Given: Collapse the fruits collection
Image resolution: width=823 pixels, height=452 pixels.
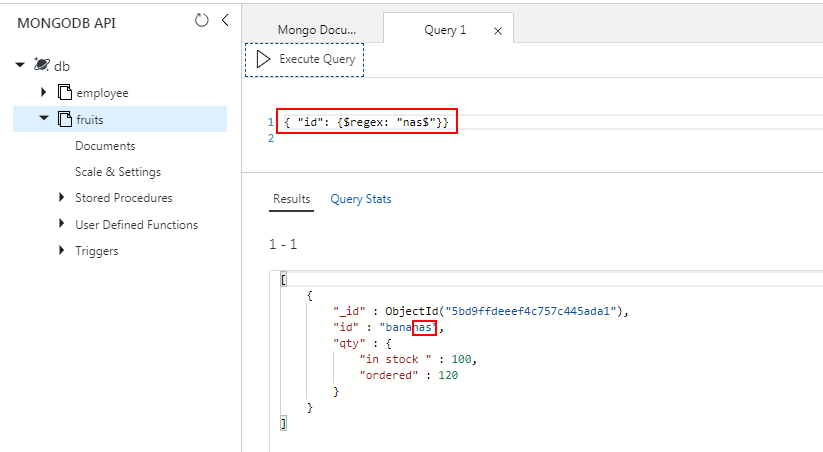Looking at the screenshot, I should [43, 119].
